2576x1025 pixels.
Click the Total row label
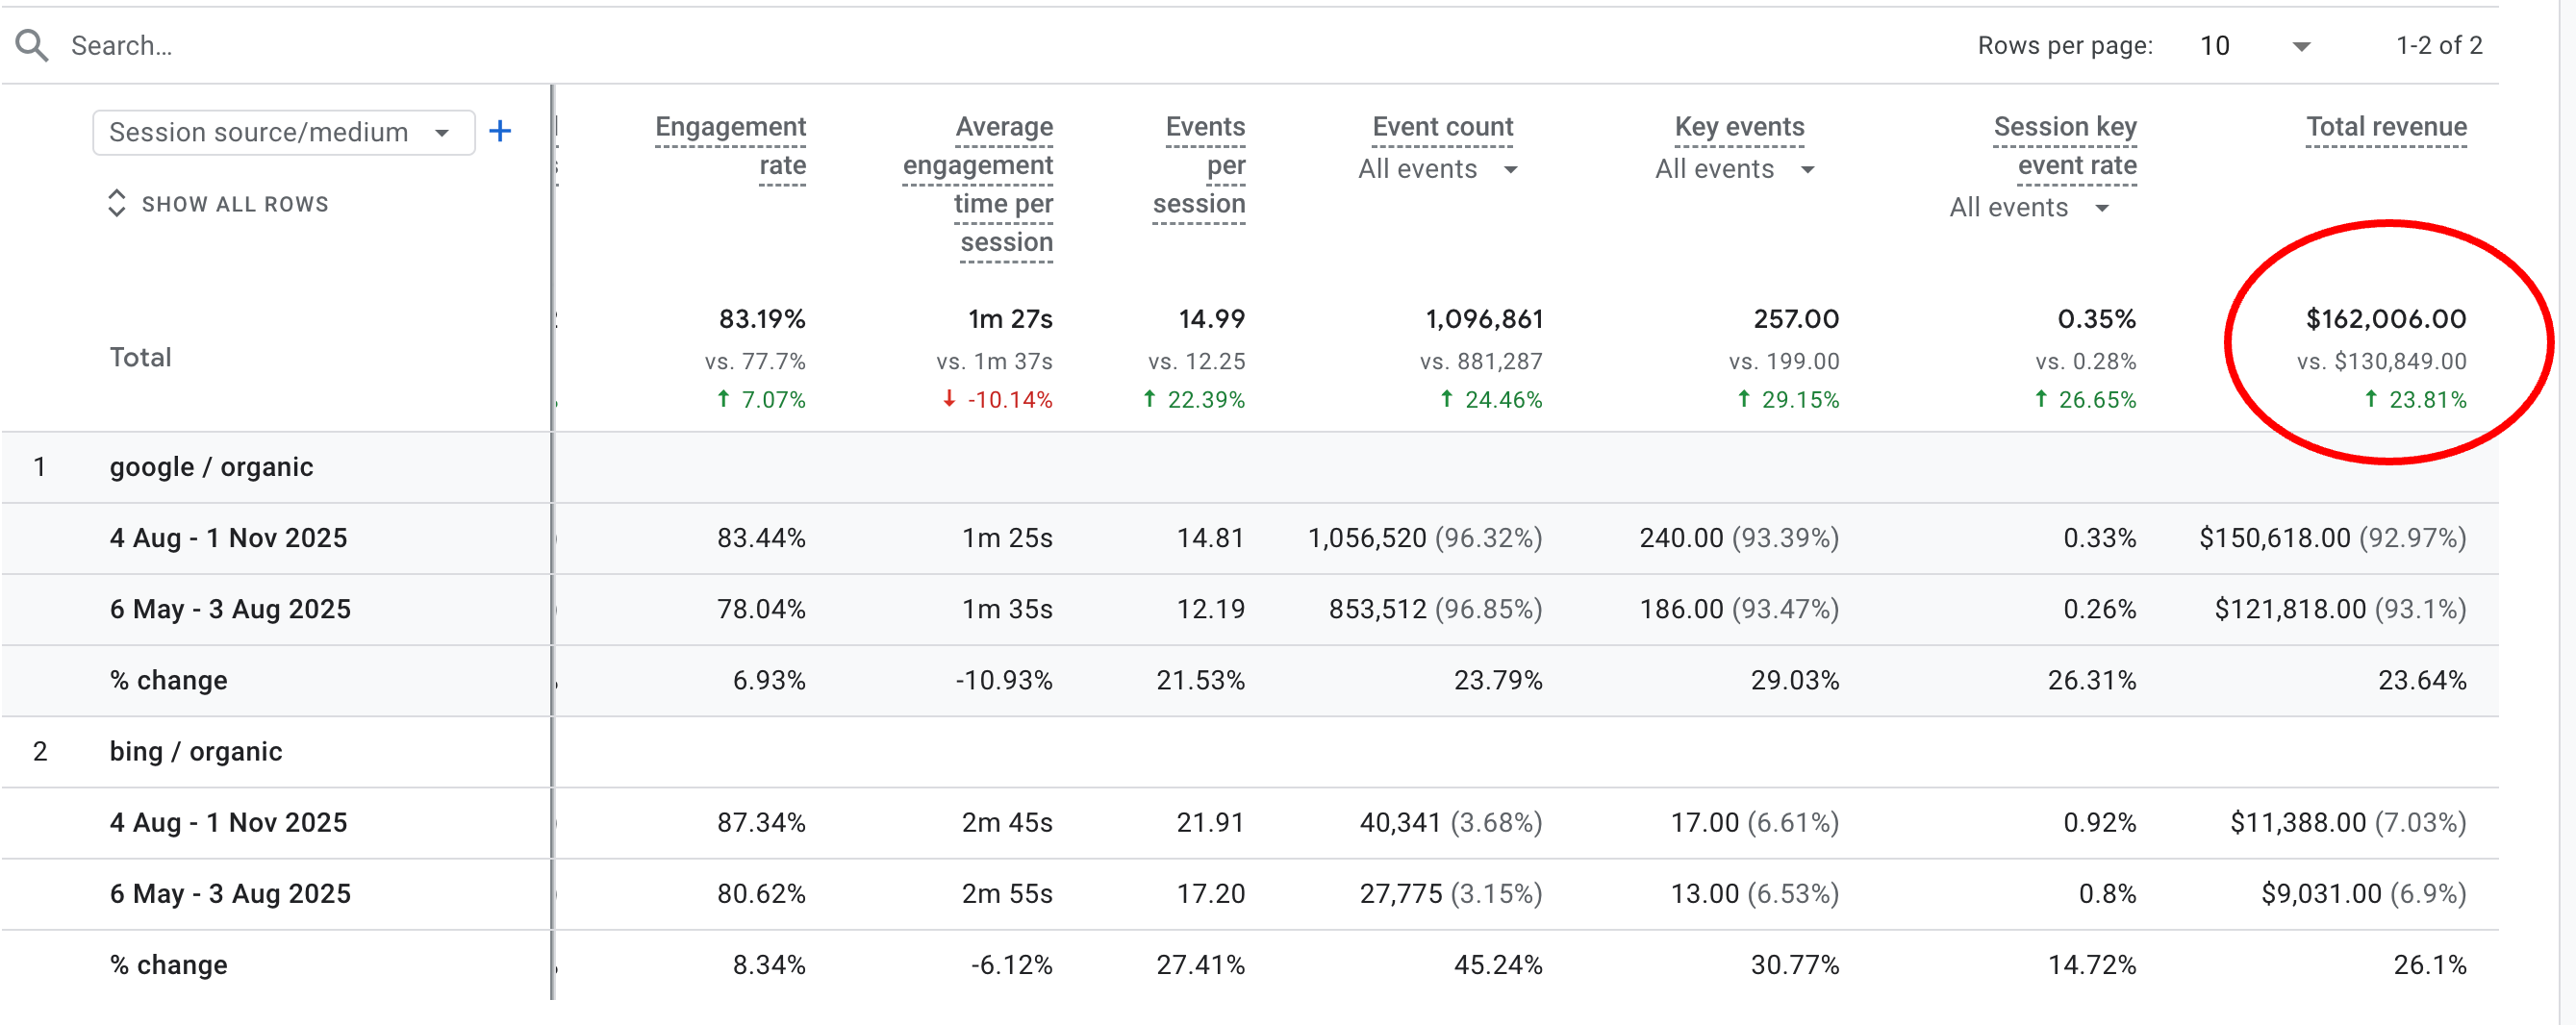(140, 357)
